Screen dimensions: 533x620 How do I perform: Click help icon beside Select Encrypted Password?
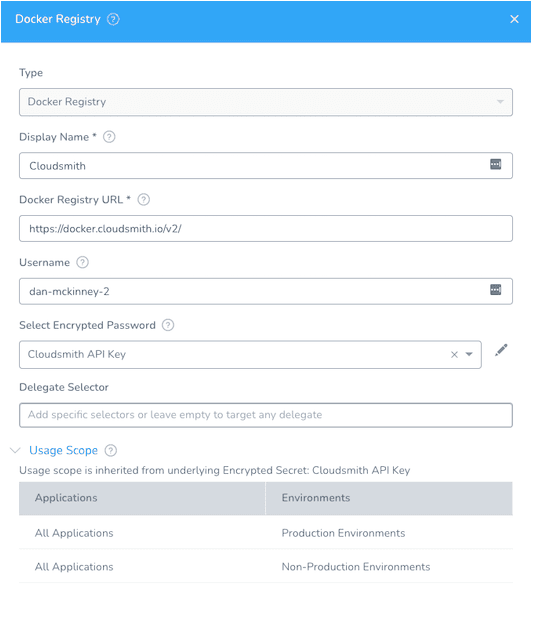pyautogui.click(x=168, y=325)
